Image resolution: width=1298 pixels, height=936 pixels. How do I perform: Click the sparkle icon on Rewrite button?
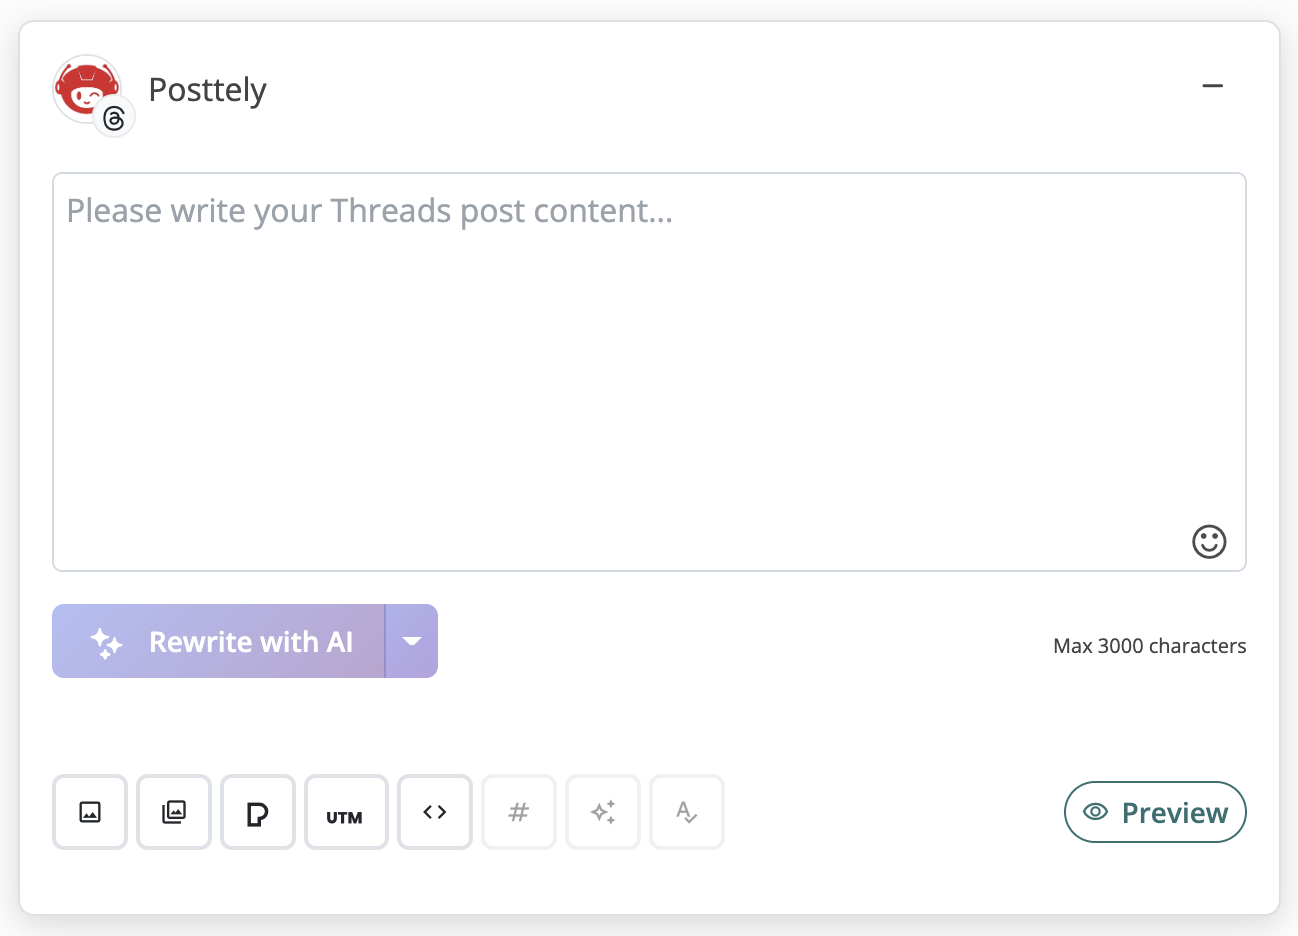coord(106,642)
